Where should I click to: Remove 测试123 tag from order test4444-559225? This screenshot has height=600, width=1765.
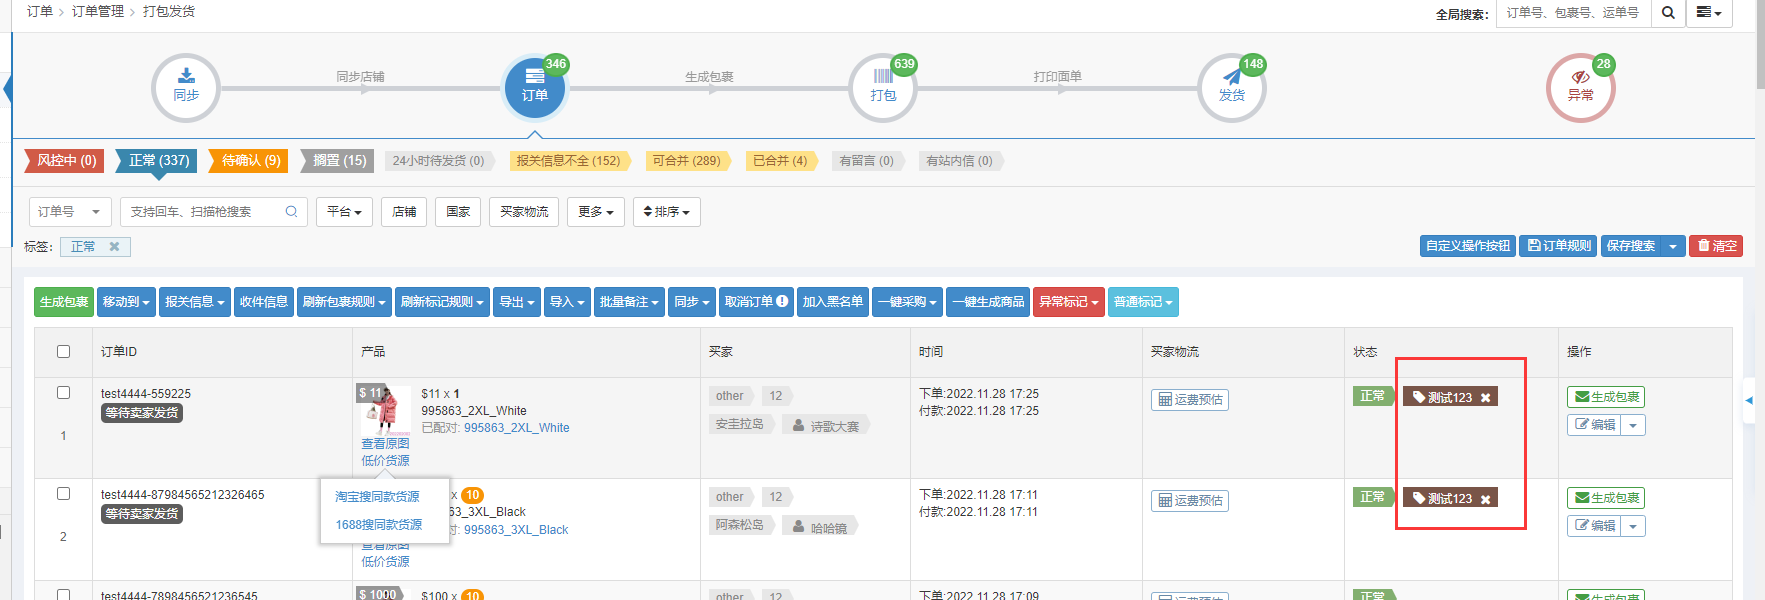[1486, 398]
